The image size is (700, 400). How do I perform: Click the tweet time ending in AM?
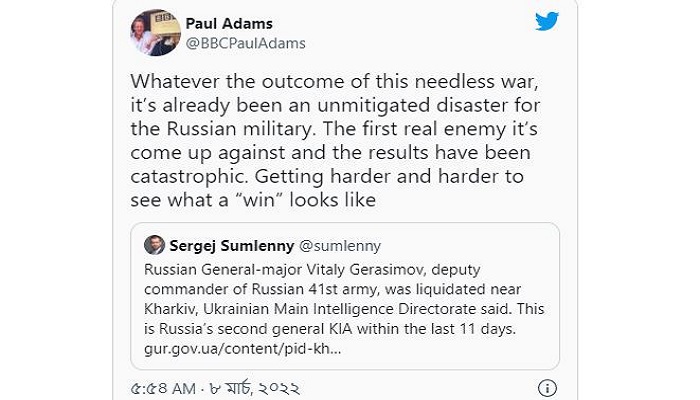point(163,388)
